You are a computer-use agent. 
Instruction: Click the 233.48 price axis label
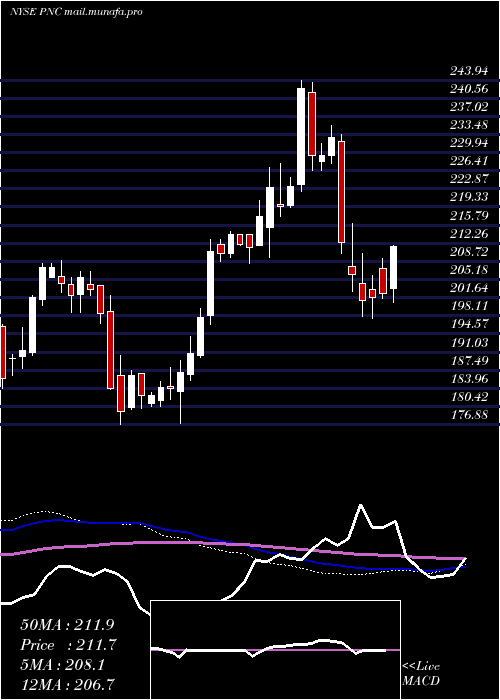[468, 125]
